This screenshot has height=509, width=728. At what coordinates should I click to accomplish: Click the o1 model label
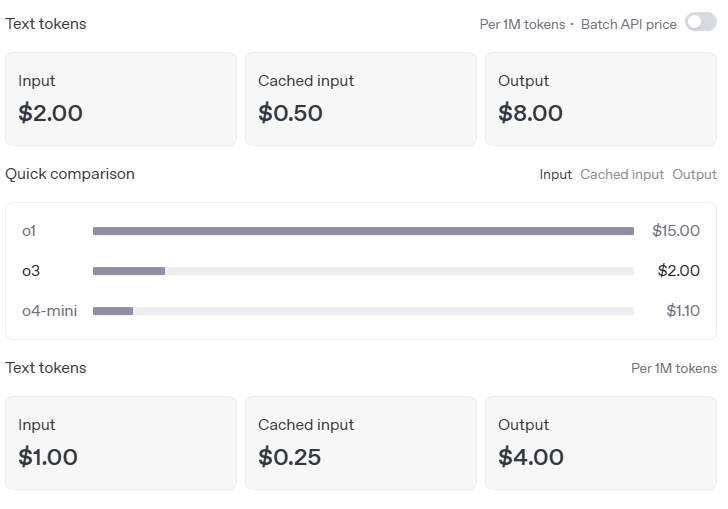tap(29, 231)
